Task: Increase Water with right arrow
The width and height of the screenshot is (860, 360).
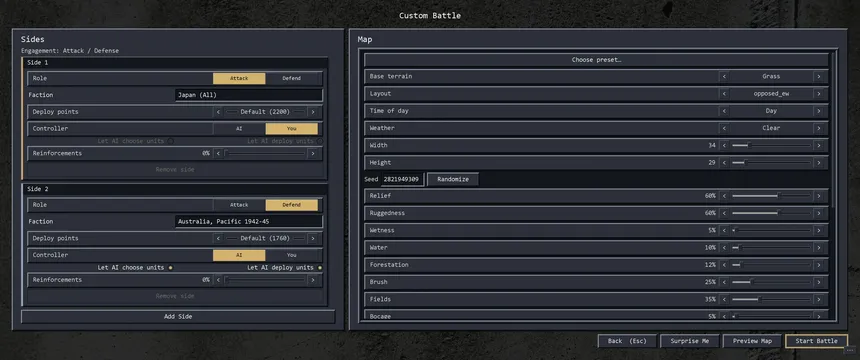Action: click(819, 248)
